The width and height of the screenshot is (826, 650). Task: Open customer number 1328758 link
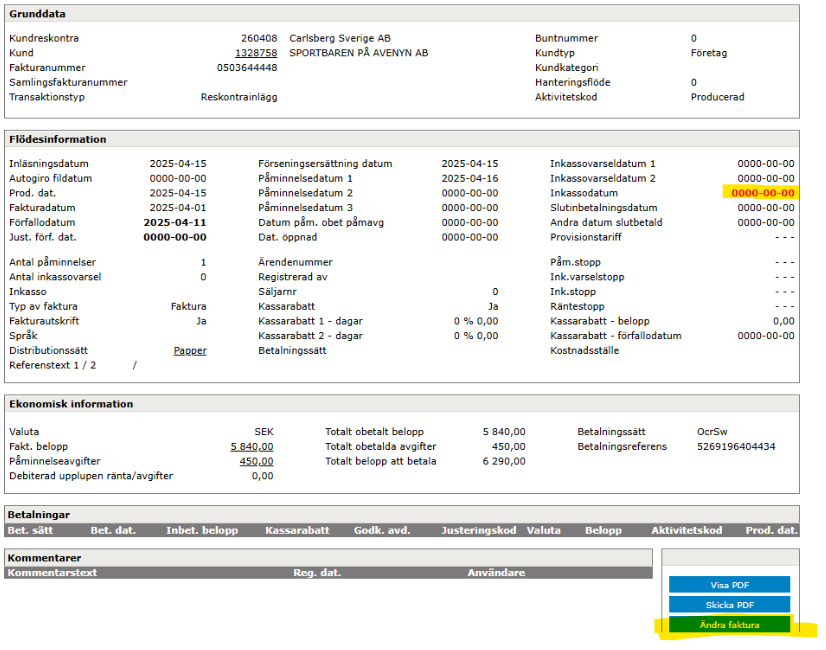point(256,53)
